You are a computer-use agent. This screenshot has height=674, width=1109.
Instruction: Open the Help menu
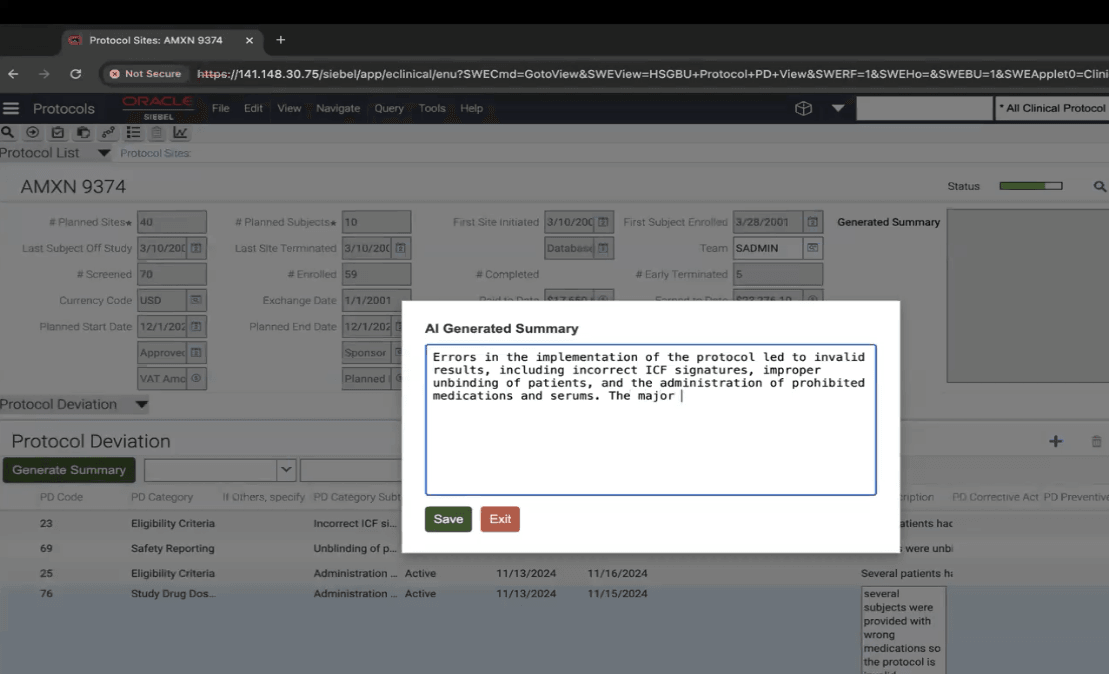tap(471, 108)
